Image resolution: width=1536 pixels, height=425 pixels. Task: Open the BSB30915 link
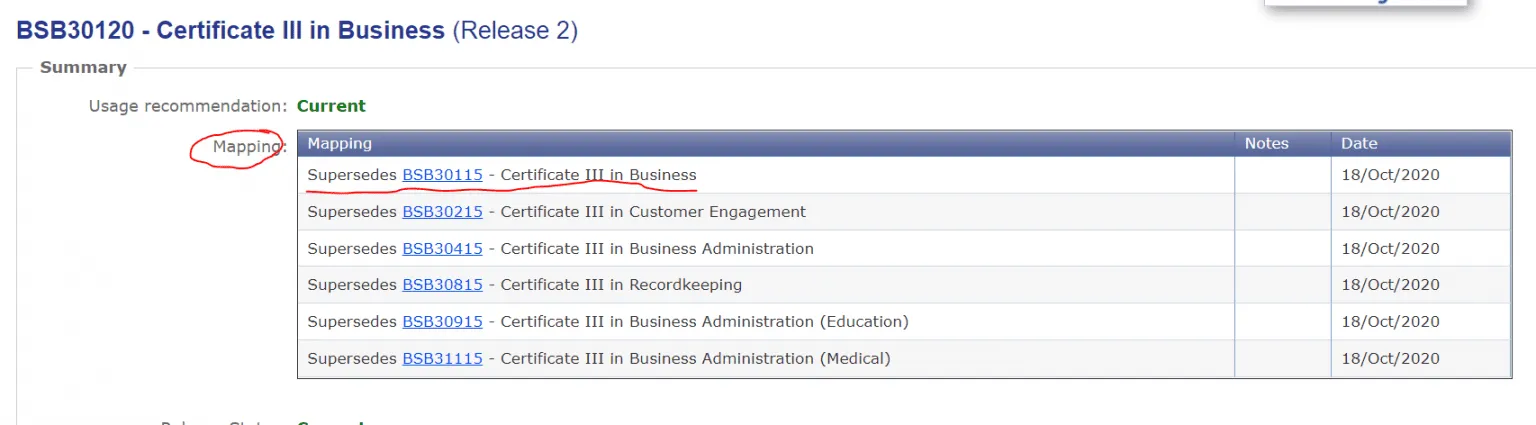tap(442, 322)
